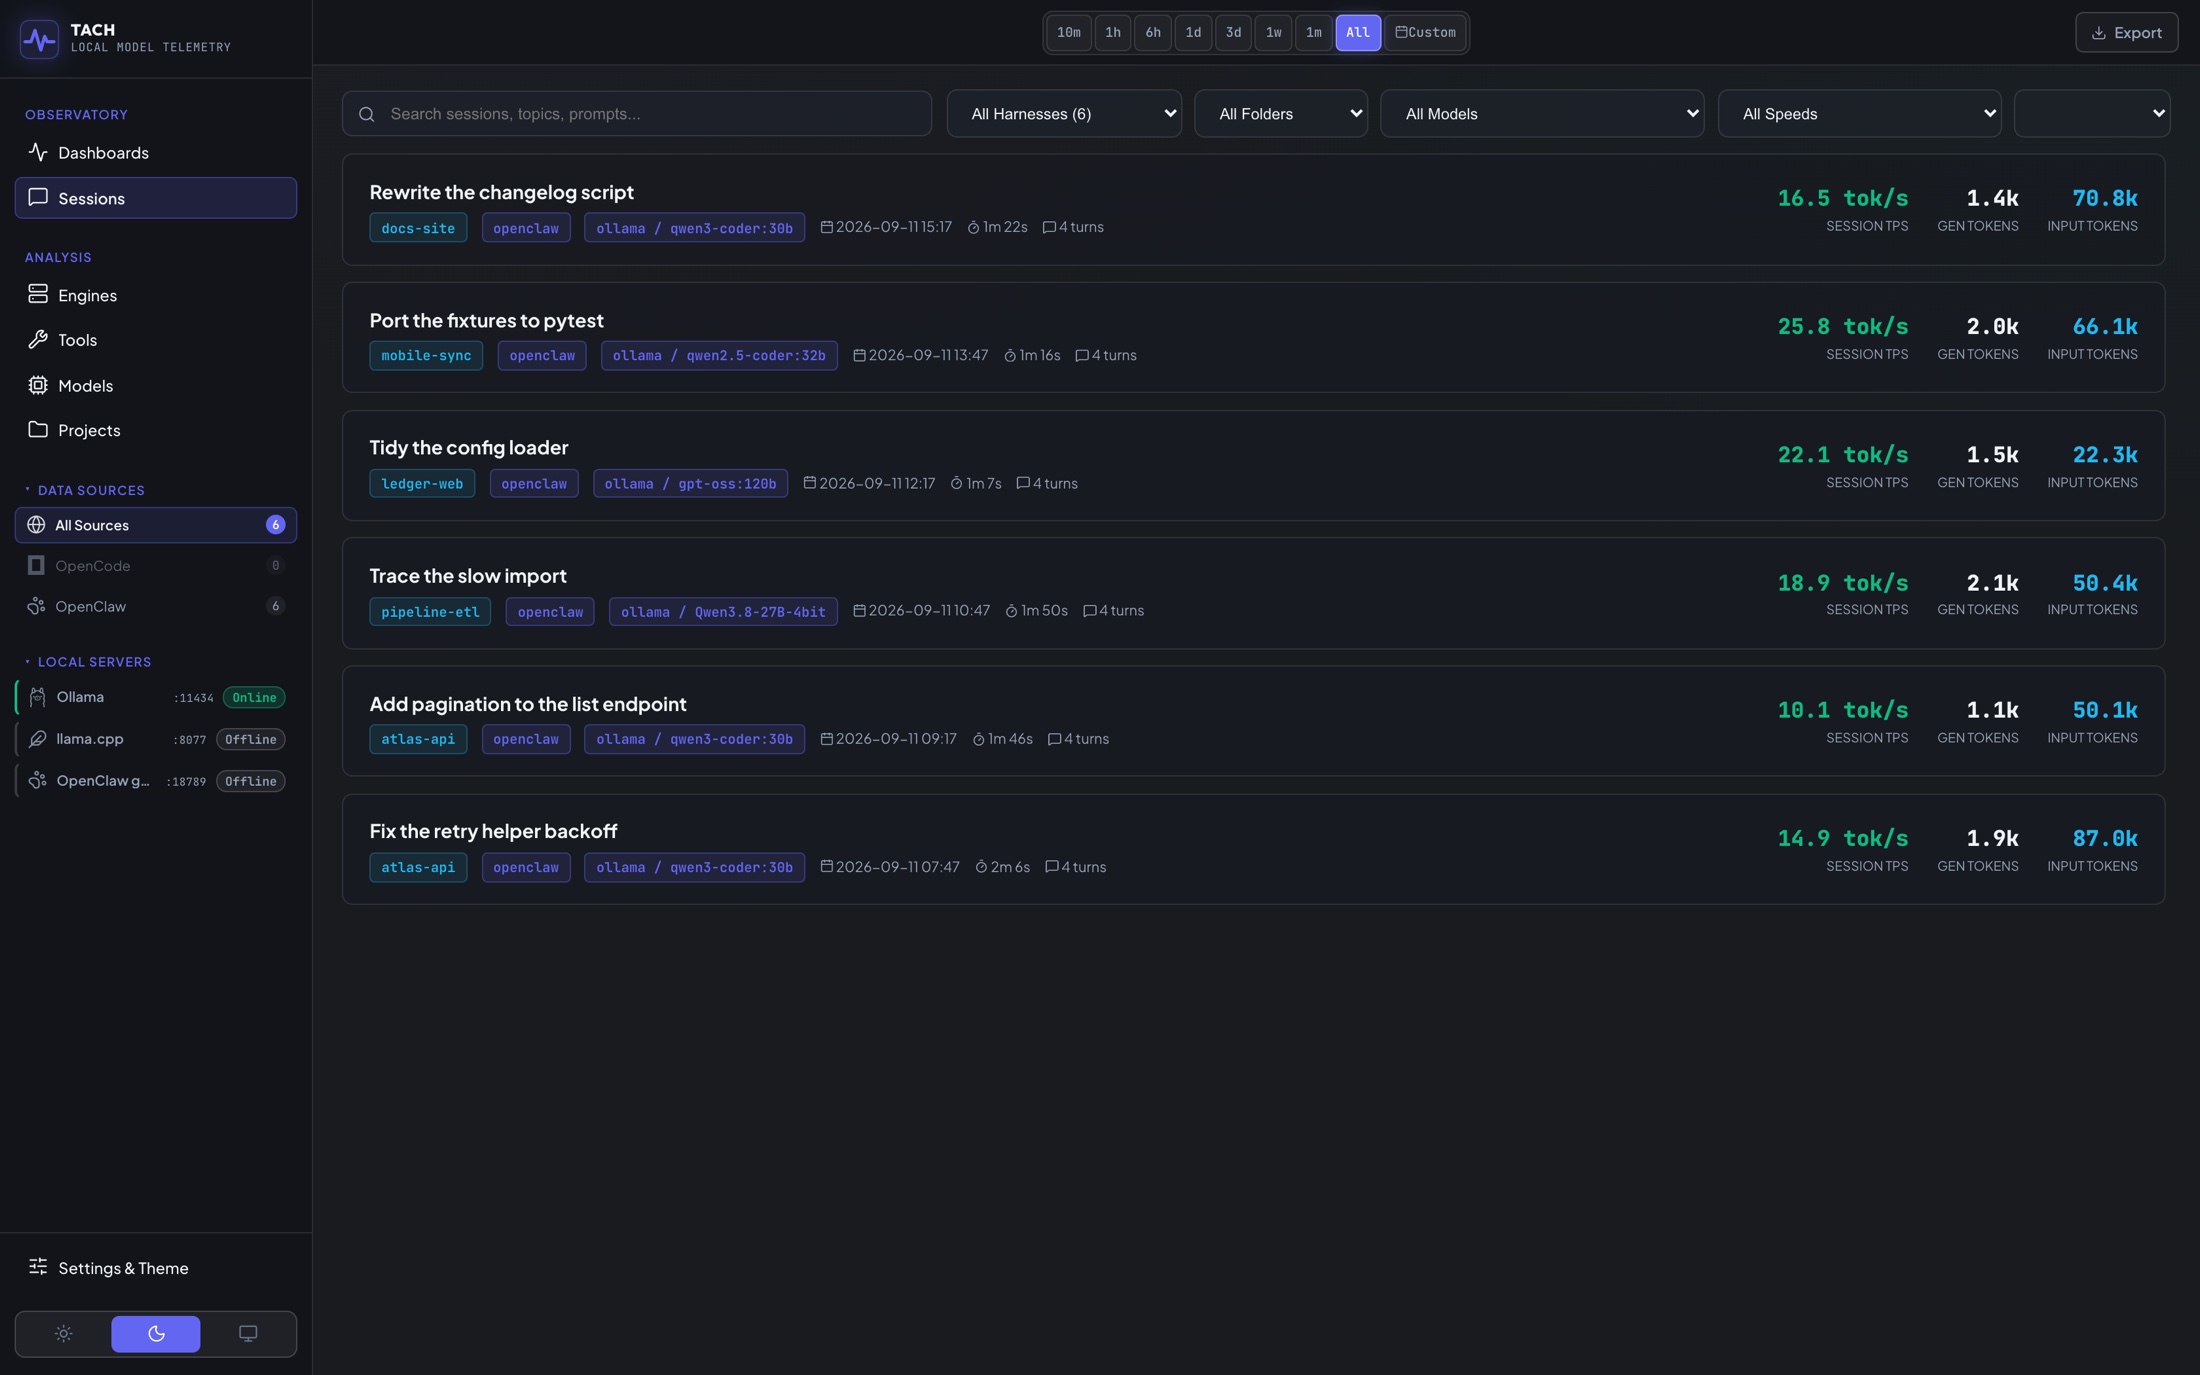The width and height of the screenshot is (2200, 1375).
Task: Click the llama.cpp Offline status badge
Action: [251, 739]
